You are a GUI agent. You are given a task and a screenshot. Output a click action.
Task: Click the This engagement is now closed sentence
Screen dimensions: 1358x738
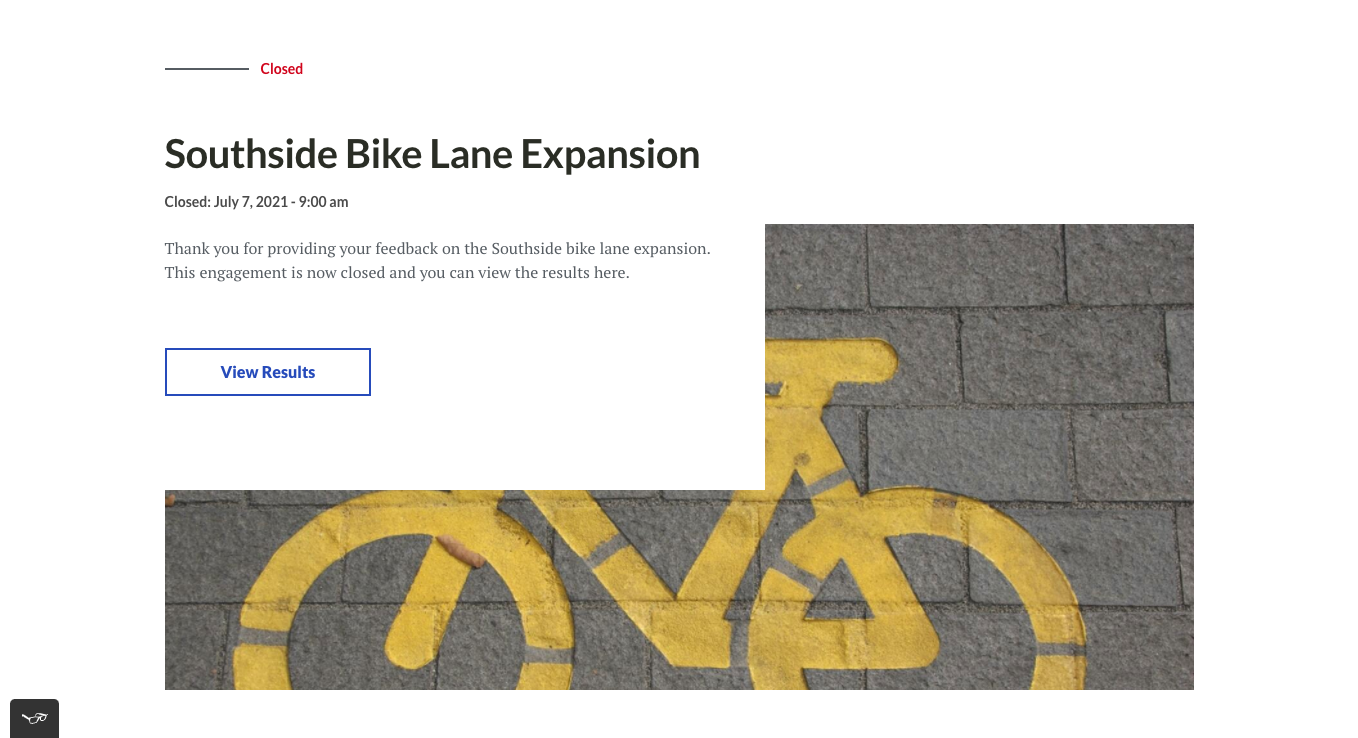[397, 272]
